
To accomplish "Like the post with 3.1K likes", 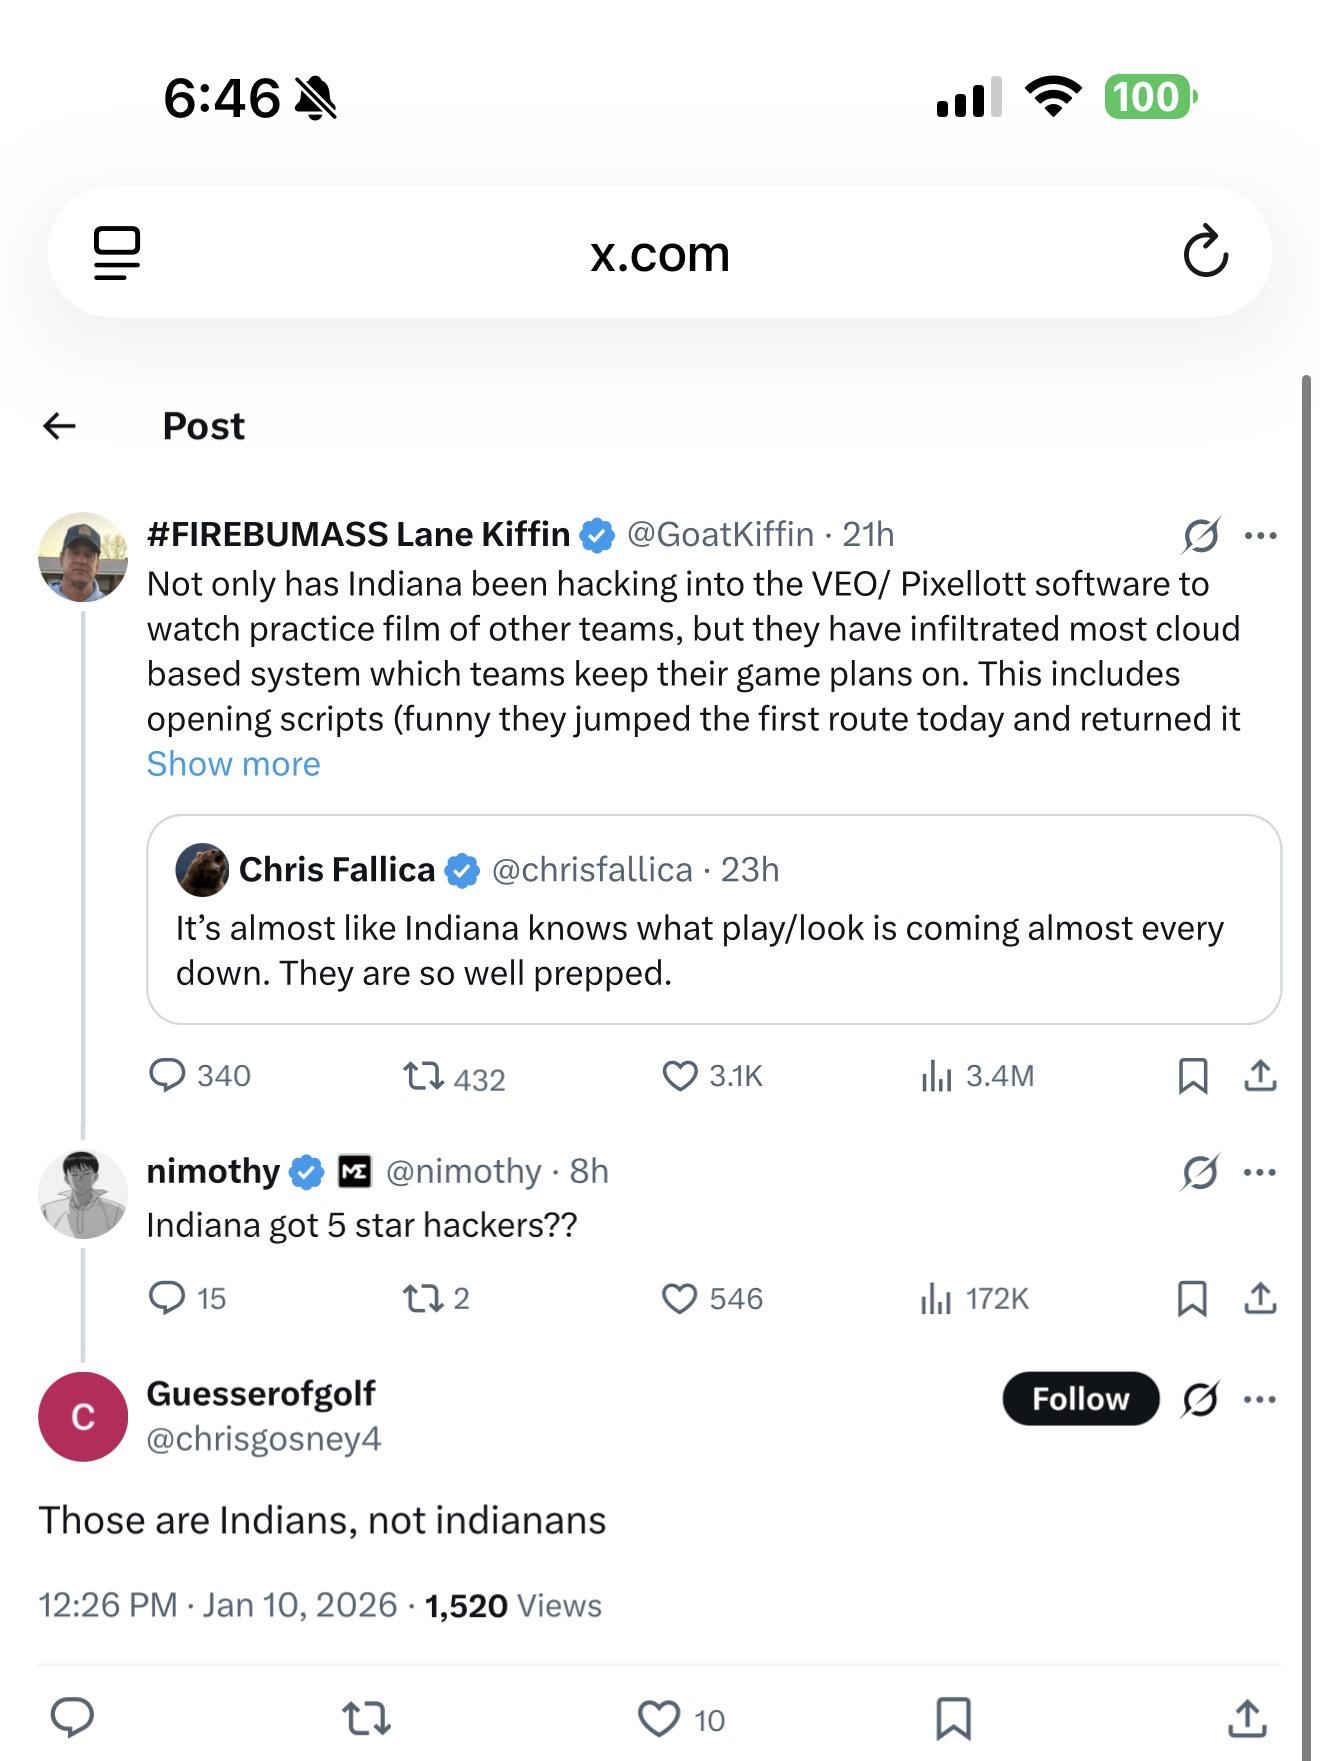I will (x=680, y=1076).
